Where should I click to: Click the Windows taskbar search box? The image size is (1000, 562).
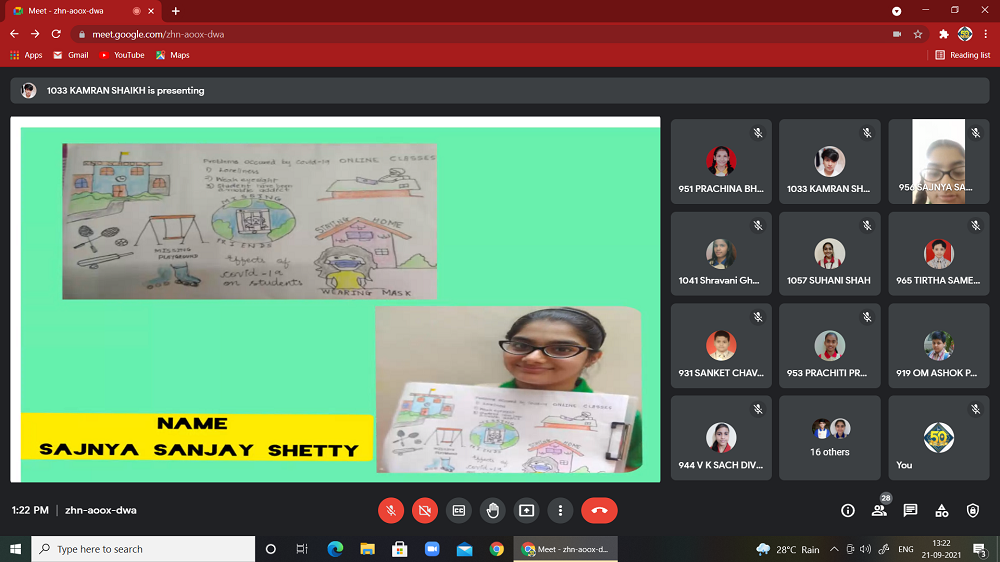(x=143, y=549)
